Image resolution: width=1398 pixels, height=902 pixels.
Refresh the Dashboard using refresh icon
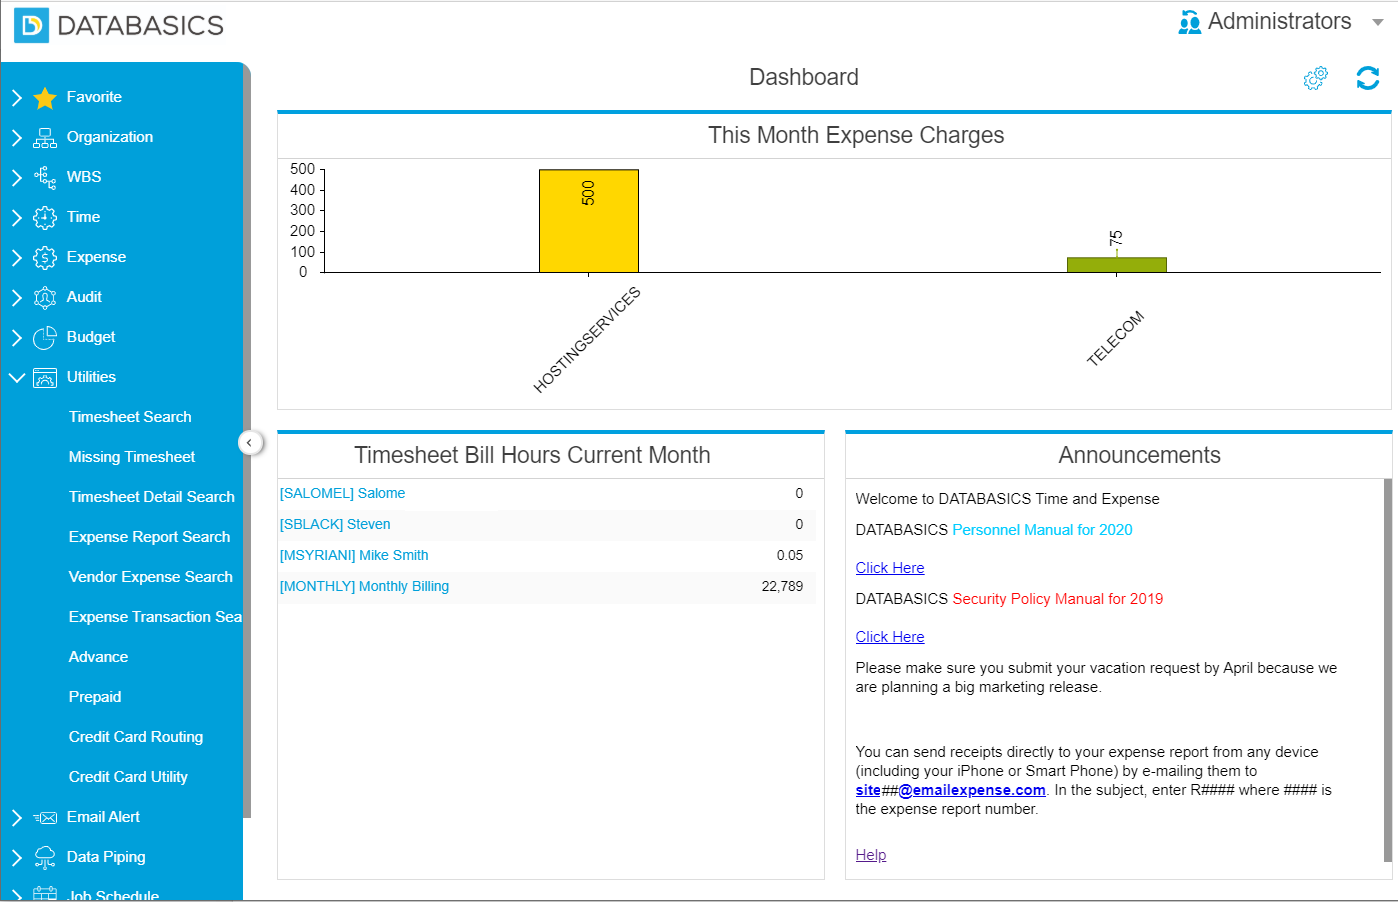coord(1368,78)
